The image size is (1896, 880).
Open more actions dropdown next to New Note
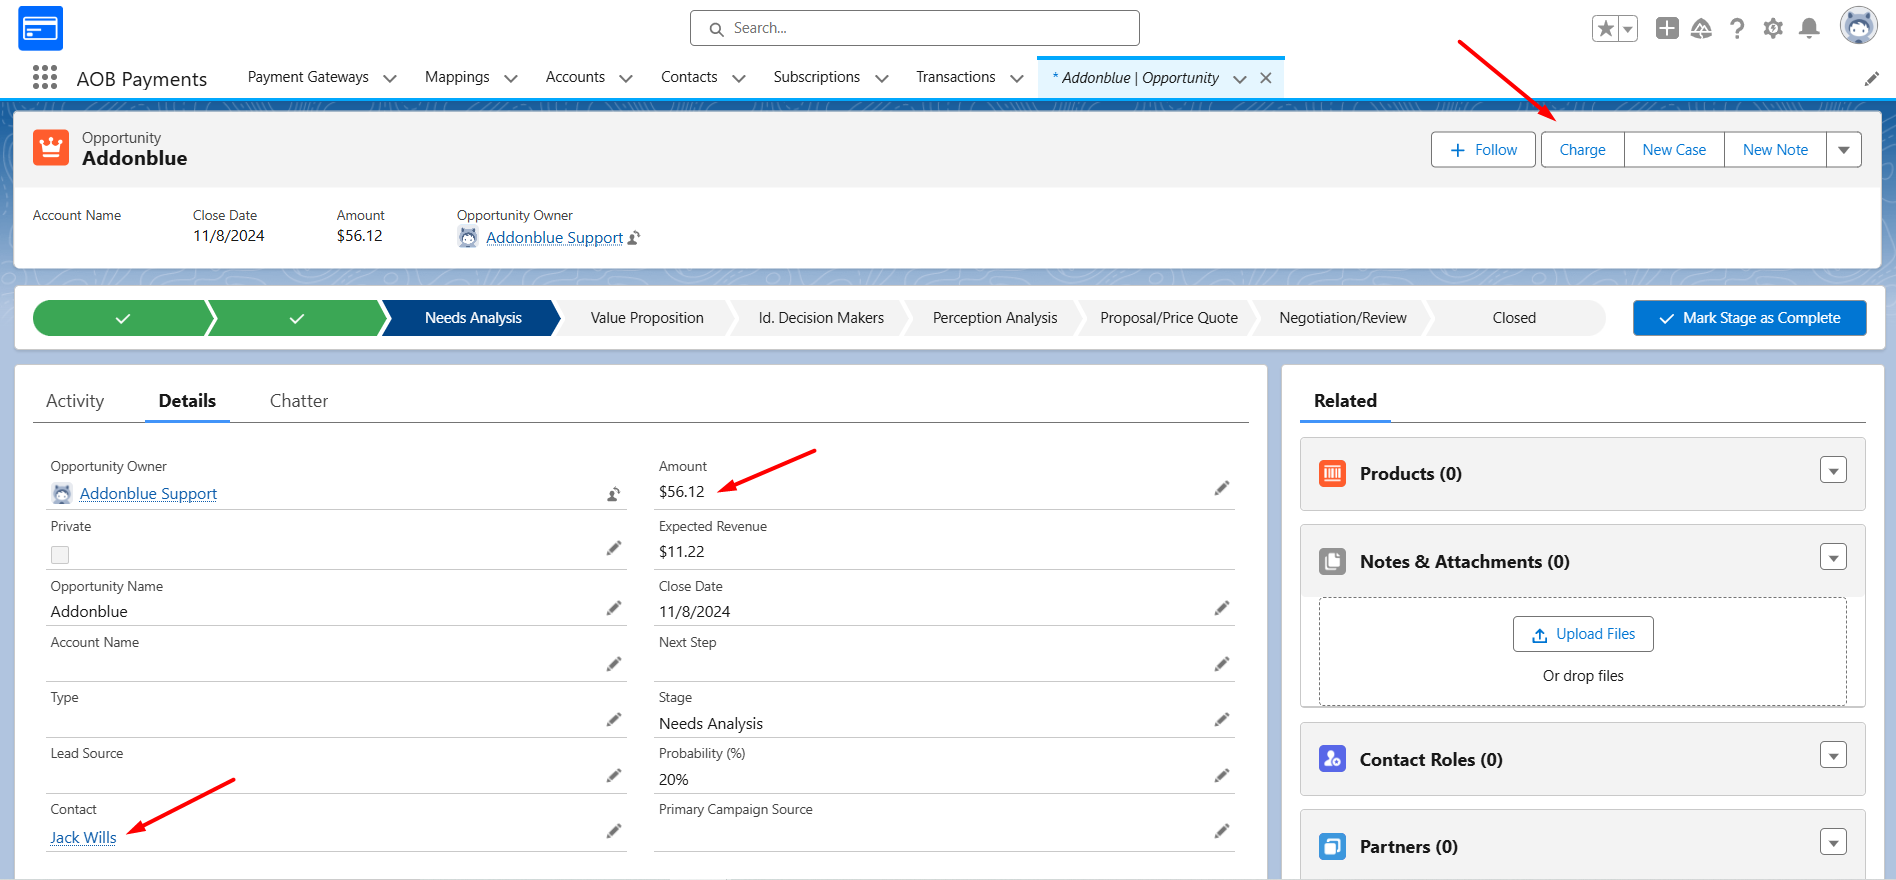pyautogui.click(x=1843, y=150)
